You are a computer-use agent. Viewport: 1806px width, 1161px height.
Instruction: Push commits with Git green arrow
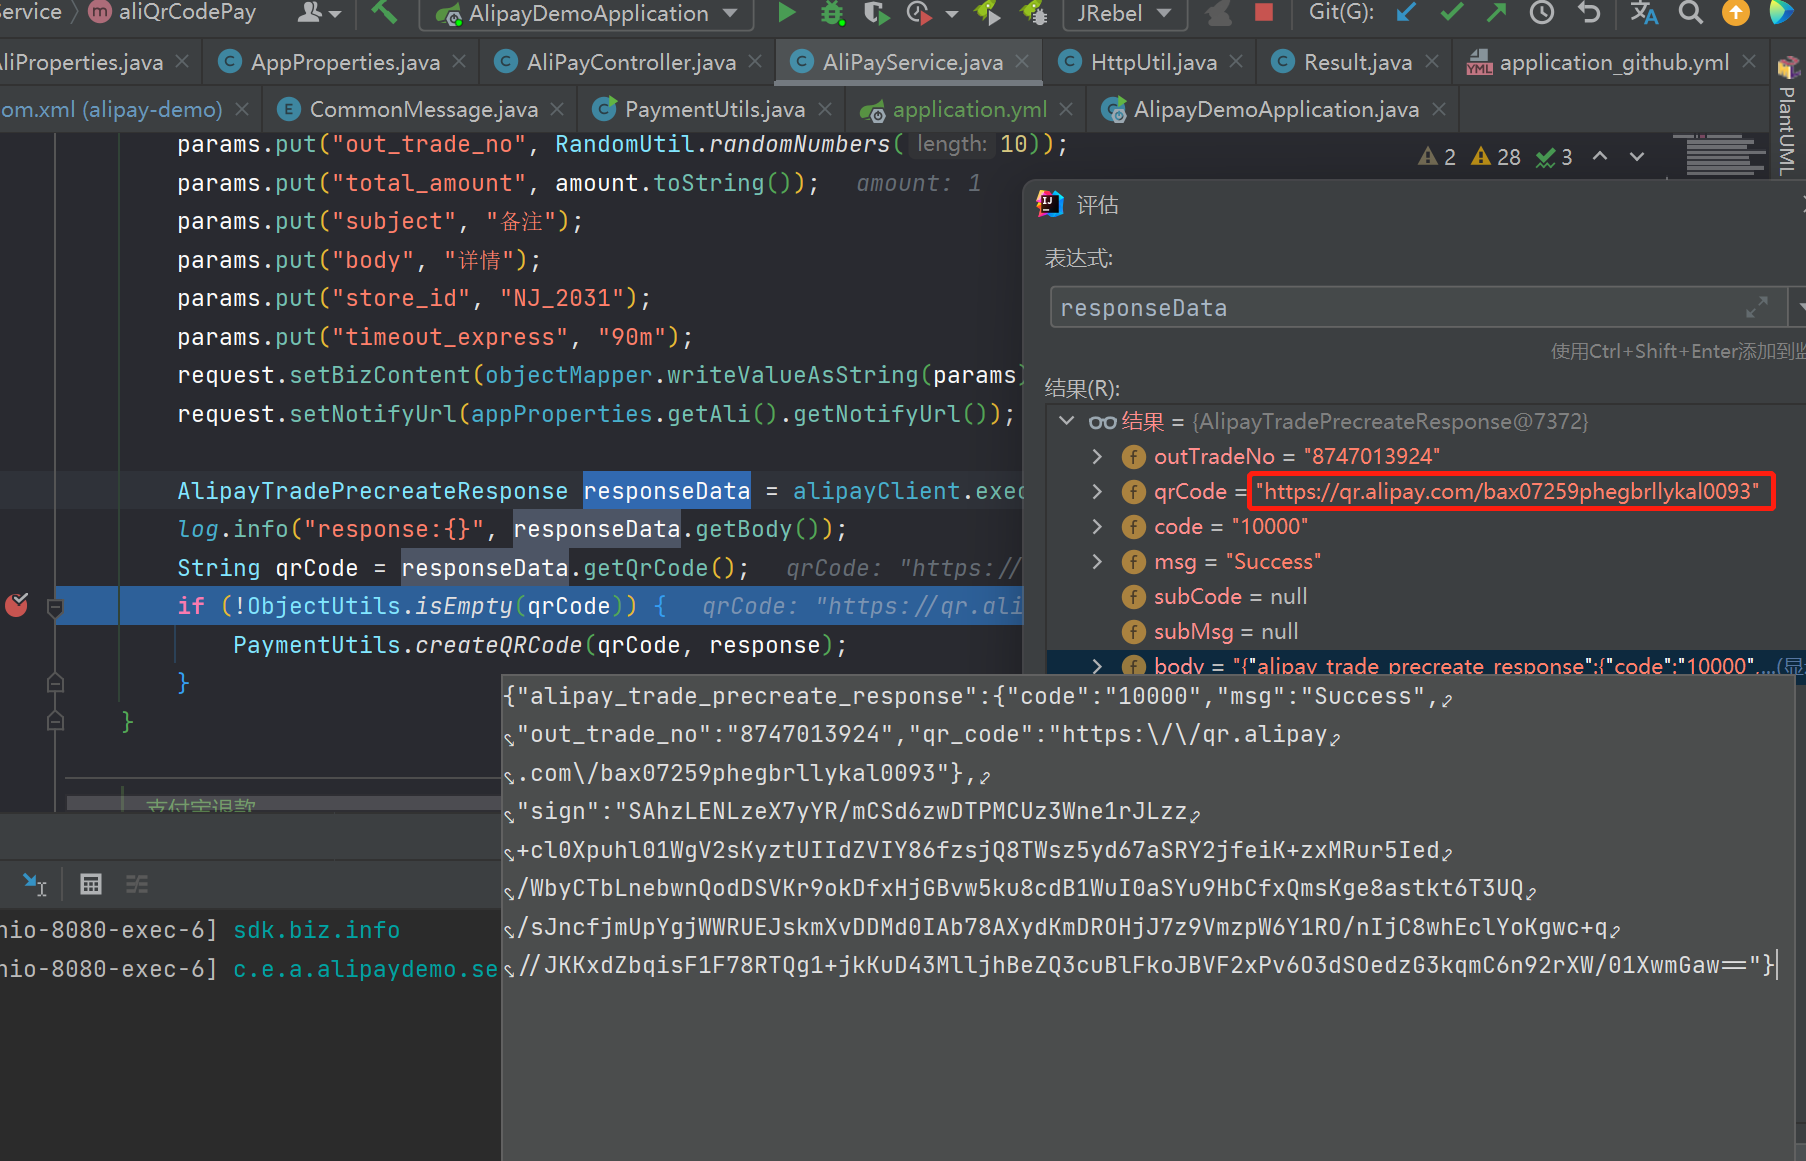pos(1496,12)
